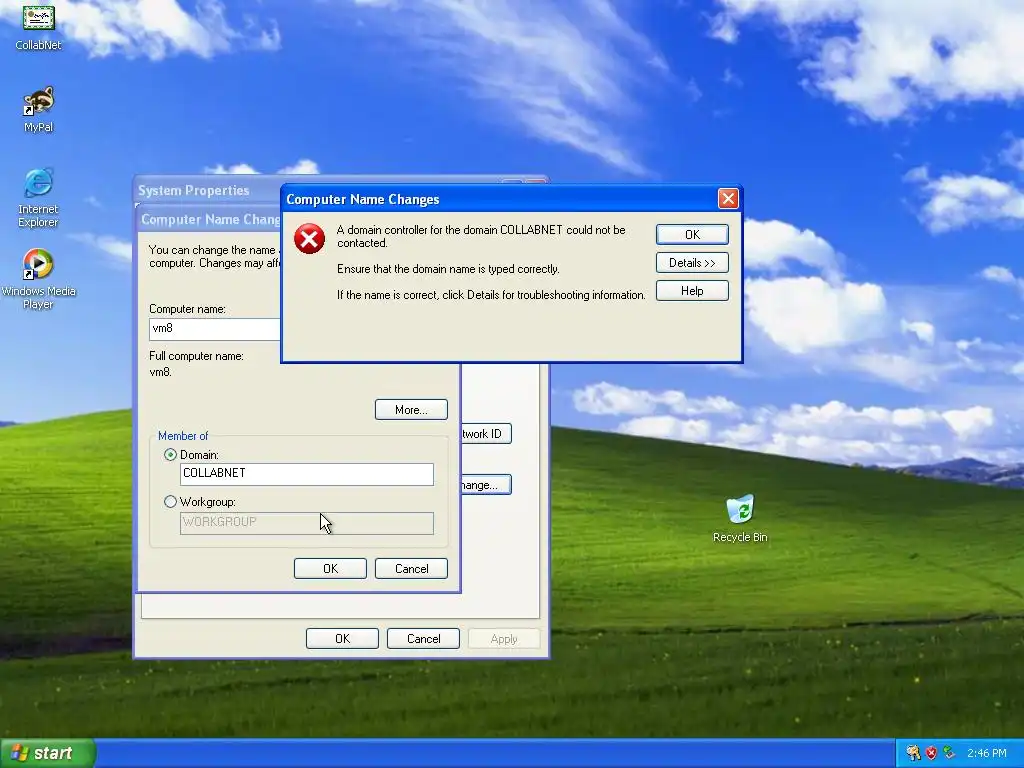Click the network connection tray icon
Image resolution: width=1024 pixels, height=768 pixels.
tap(949, 753)
